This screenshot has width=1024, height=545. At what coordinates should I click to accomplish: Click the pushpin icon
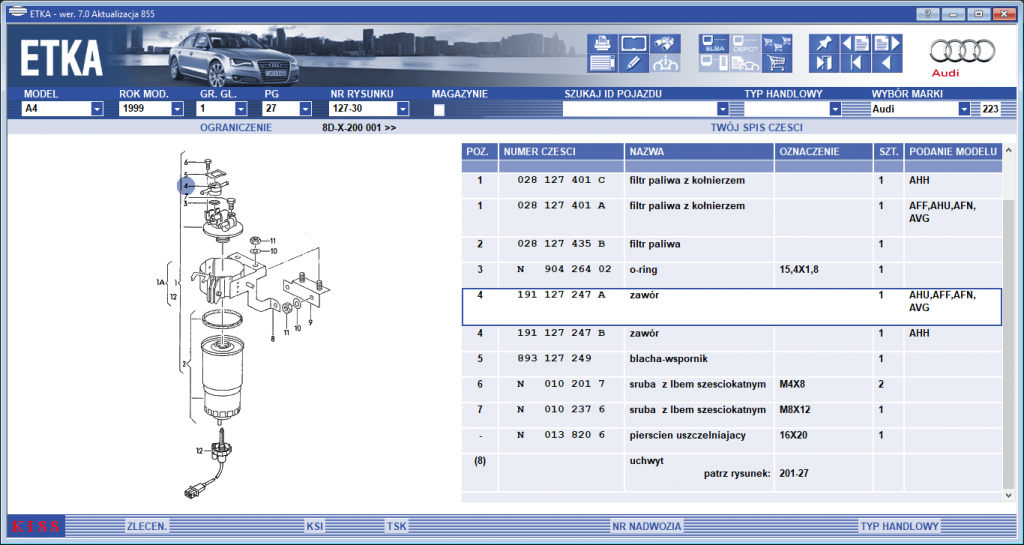[824, 44]
